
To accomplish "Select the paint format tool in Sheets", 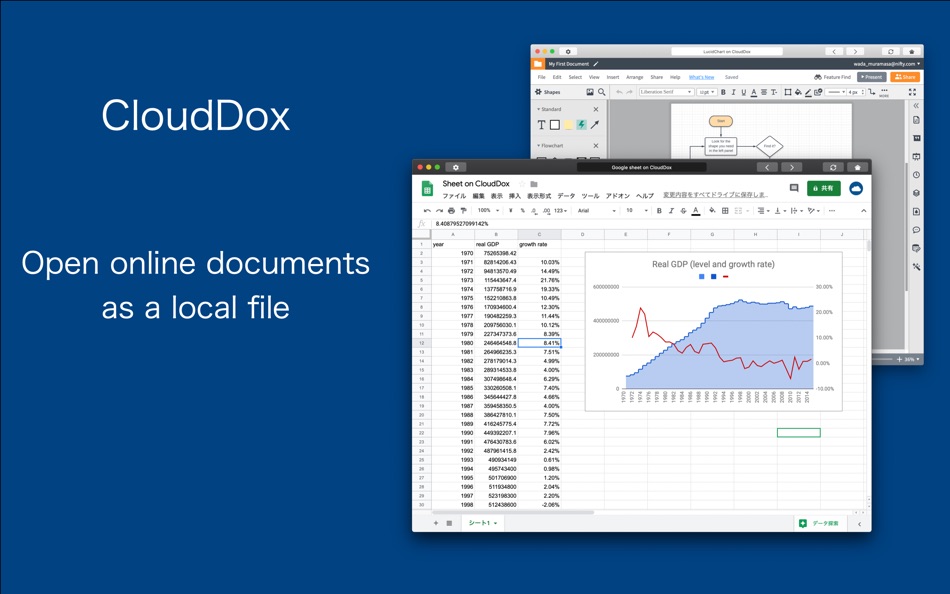I will (463, 211).
